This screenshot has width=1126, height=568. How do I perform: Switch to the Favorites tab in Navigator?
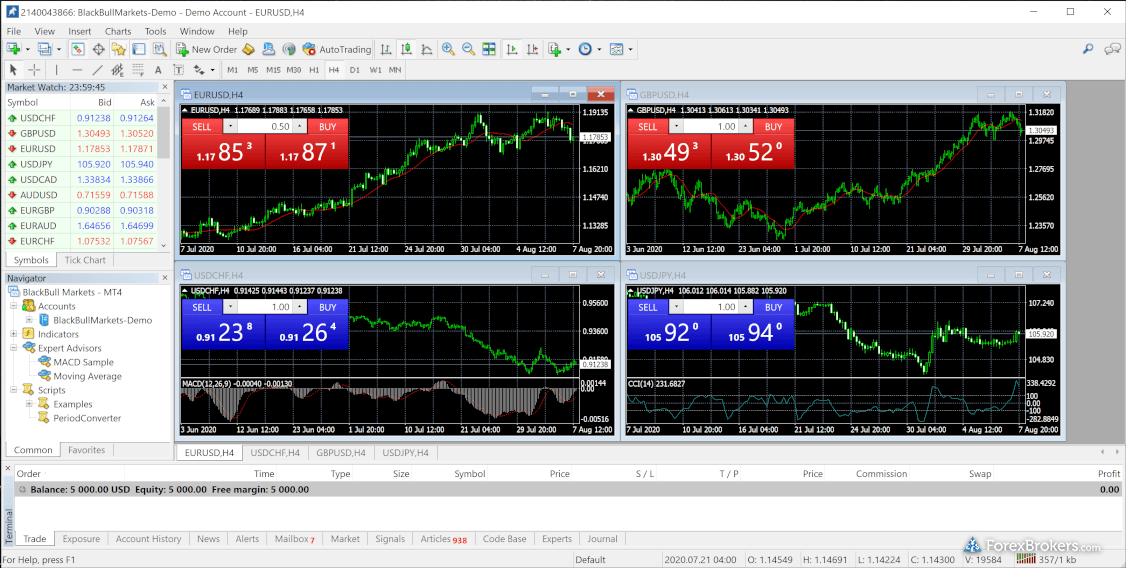pyautogui.click(x=86, y=450)
